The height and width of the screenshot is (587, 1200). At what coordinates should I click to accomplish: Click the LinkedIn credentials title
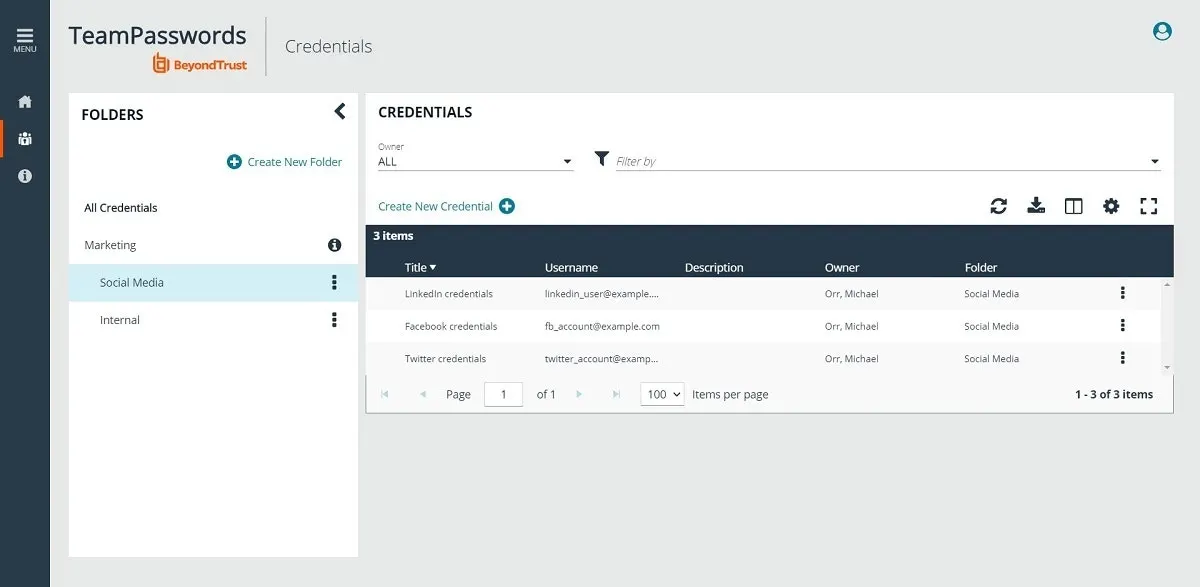click(x=448, y=294)
